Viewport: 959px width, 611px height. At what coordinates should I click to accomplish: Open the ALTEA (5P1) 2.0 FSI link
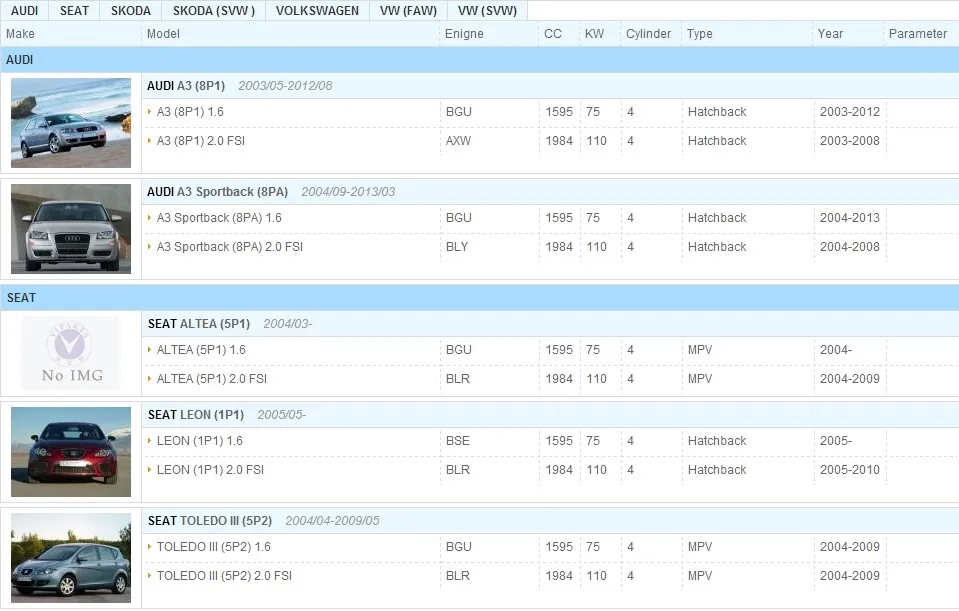[212, 379]
